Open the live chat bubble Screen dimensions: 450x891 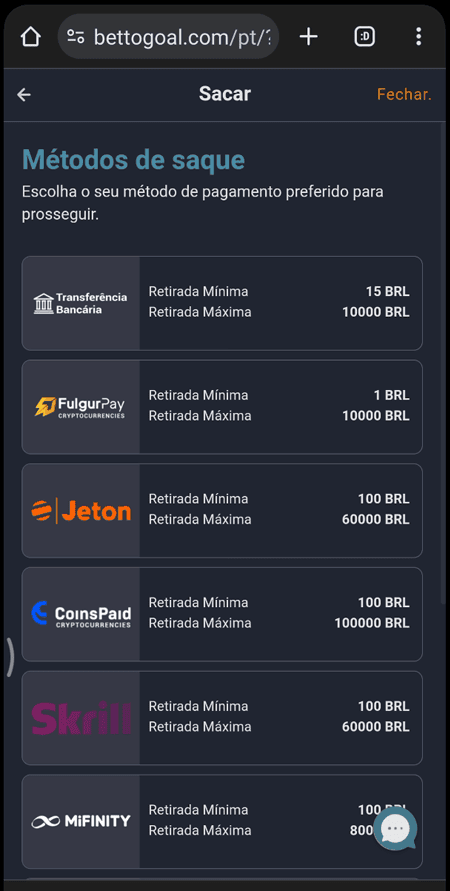tap(395, 829)
